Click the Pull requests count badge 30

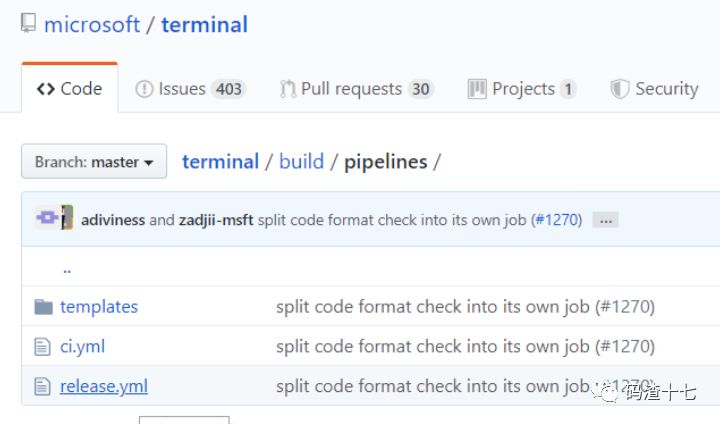[x=421, y=89]
